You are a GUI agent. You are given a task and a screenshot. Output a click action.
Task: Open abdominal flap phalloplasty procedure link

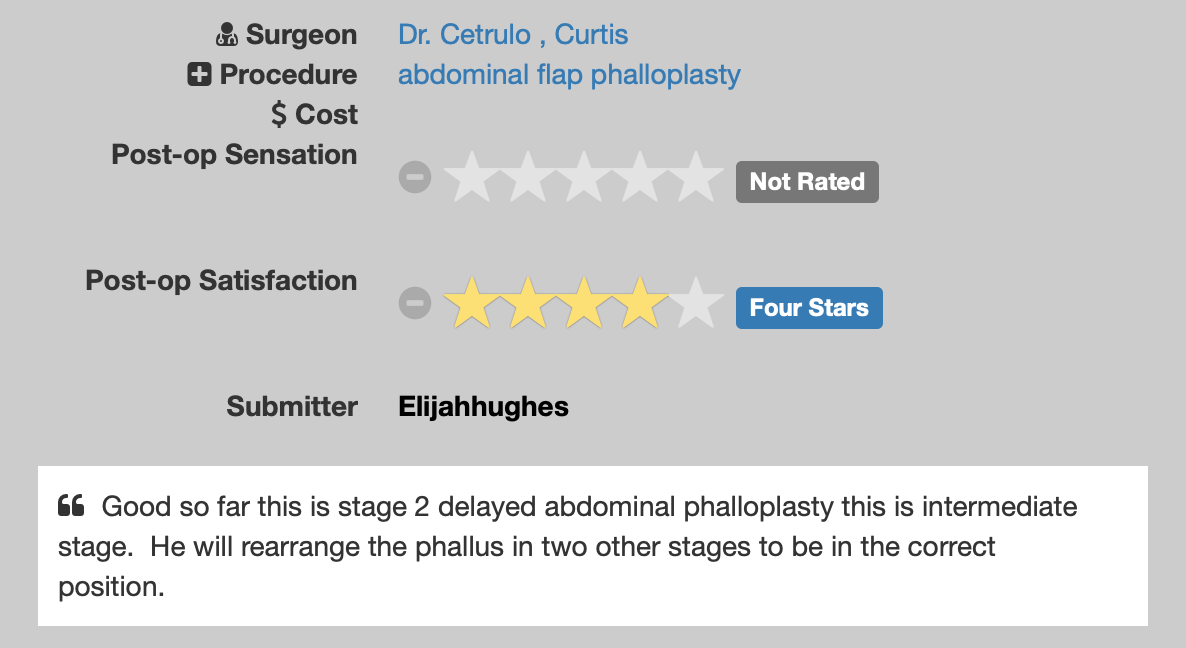[569, 75]
